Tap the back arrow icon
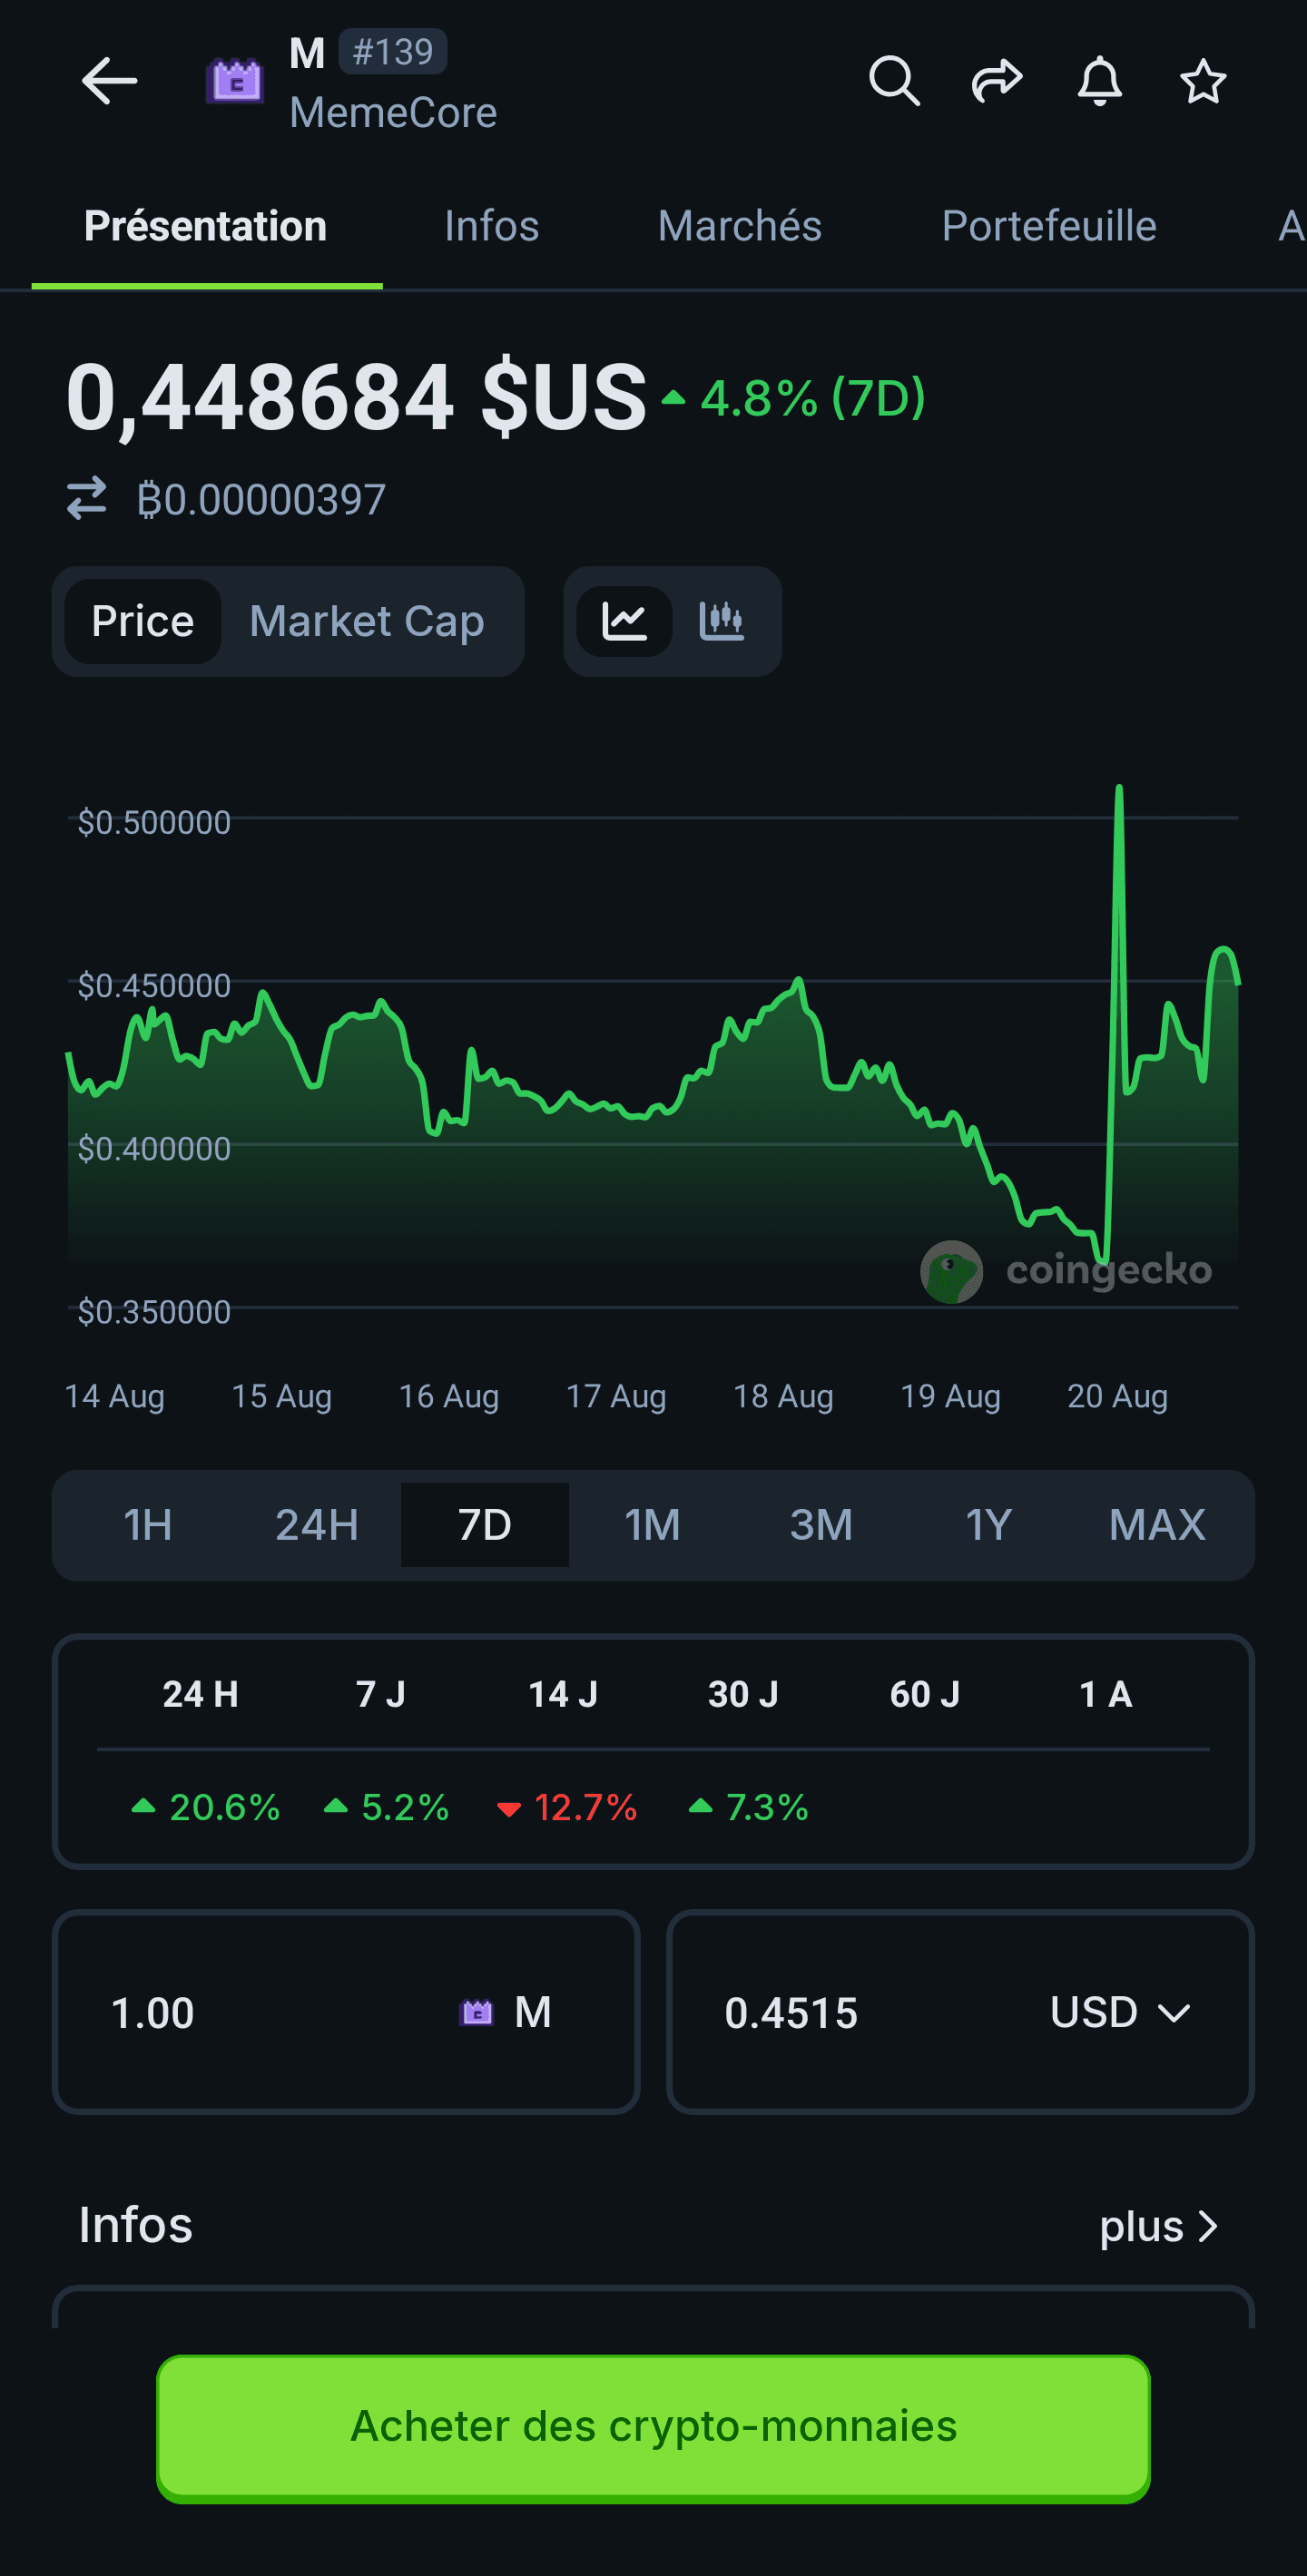This screenshot has width=1307, height=2576. (109, 81)
